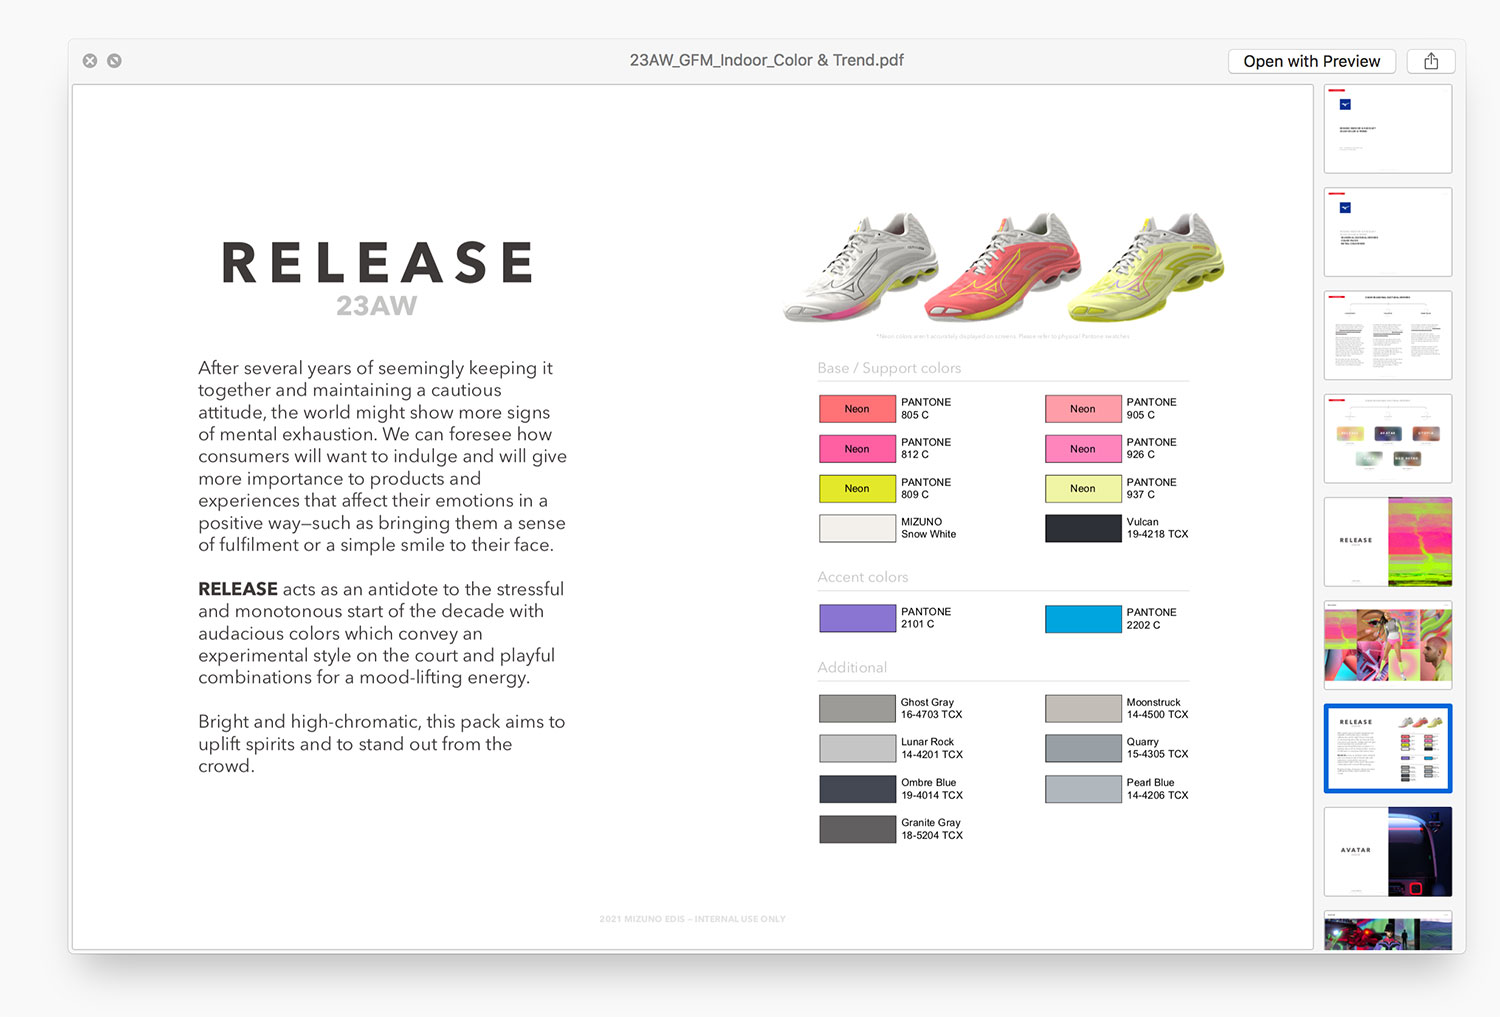
Task: Click the yellow shoe image
Action: click(1146, 270)
